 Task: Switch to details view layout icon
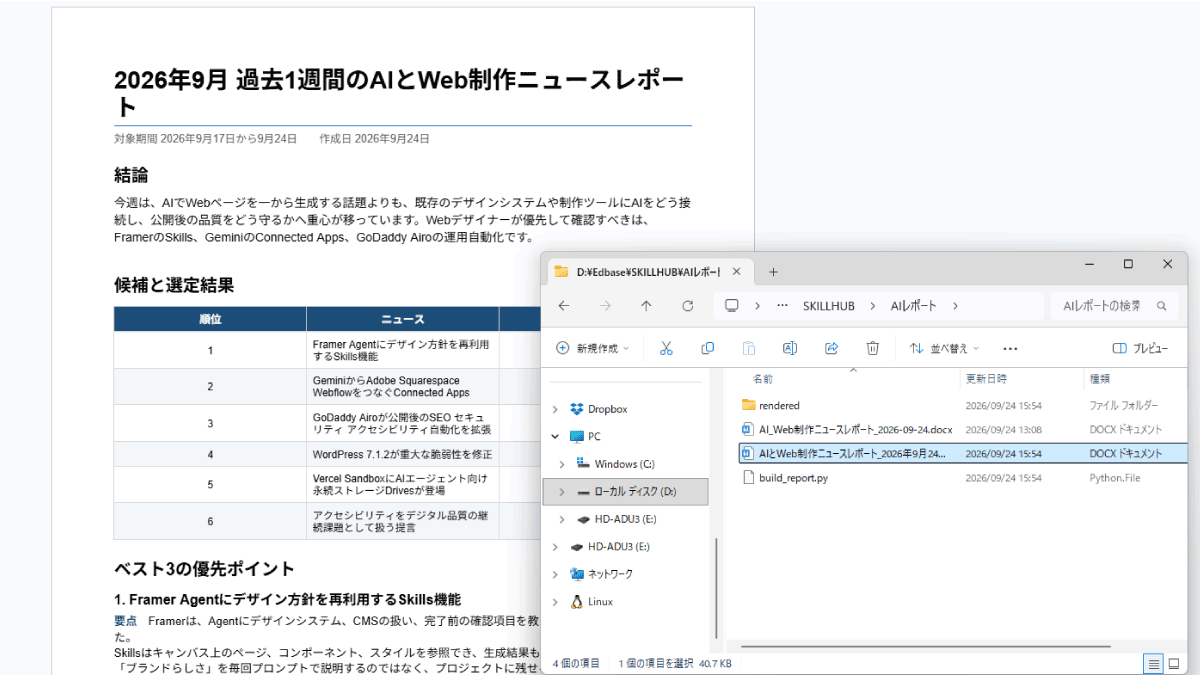tap(1153, 663)
